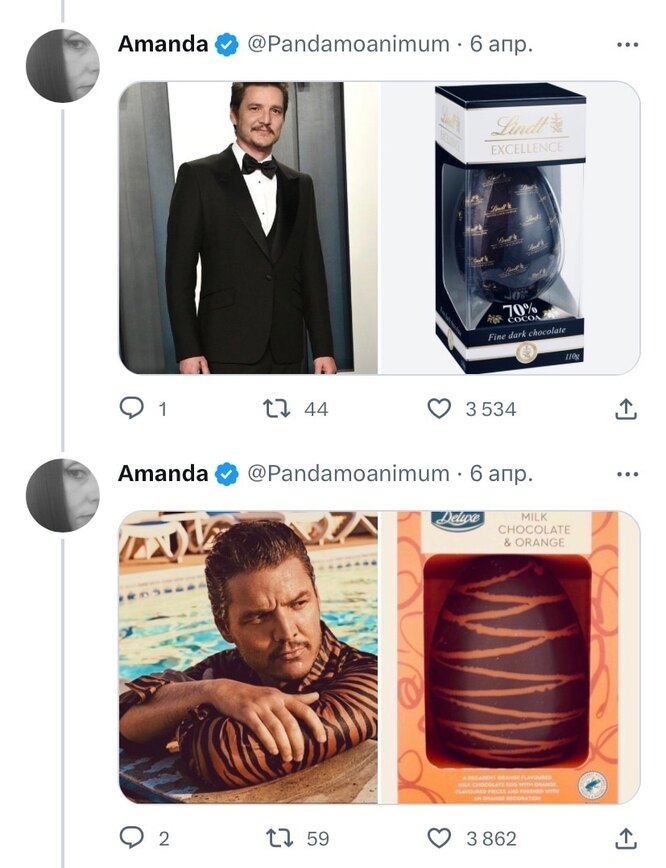Open more options on second tweet
This screenshot has height=868, width=666.
[x=627, y=473]
